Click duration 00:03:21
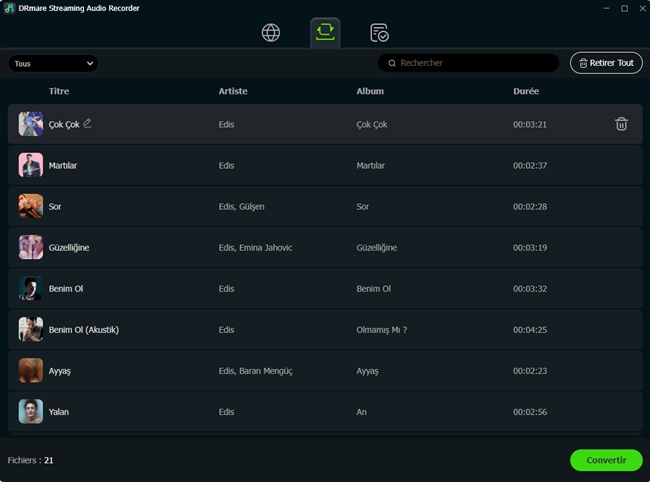Screen dimensions: 650x482 pyautogui.click(x=530, y=124)
